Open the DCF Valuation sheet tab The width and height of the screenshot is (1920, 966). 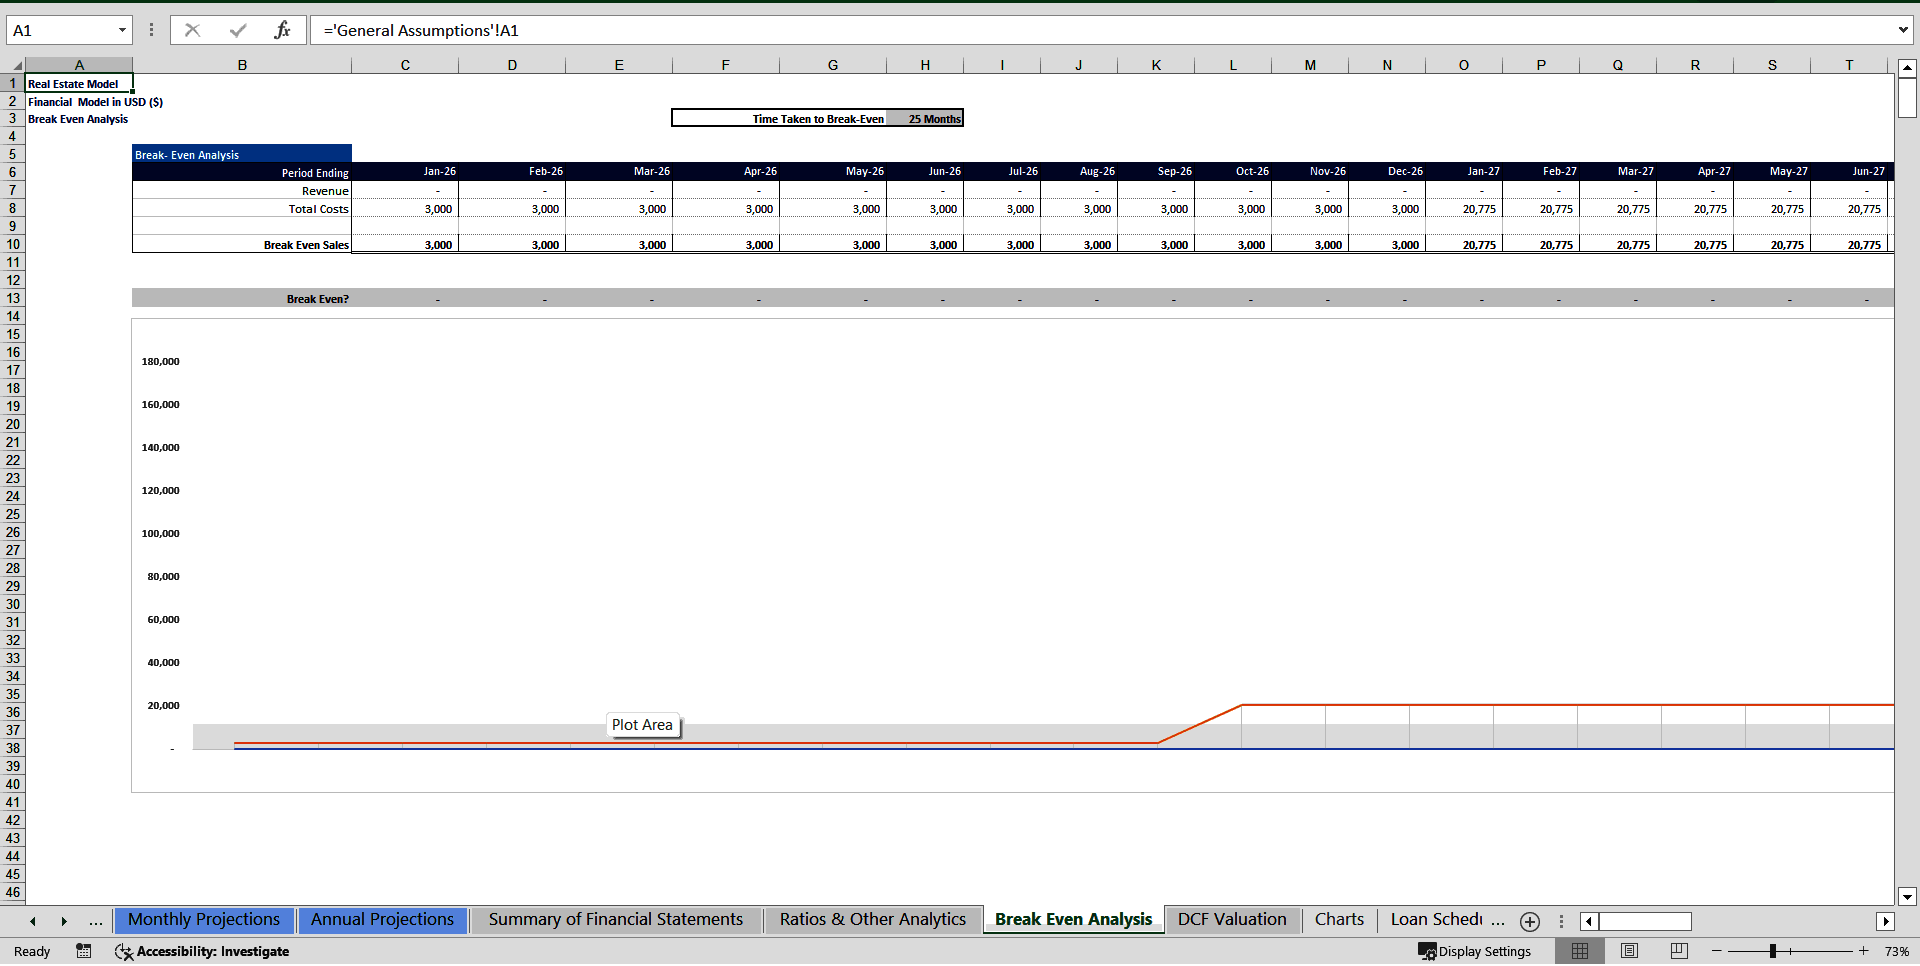click(x=1232, y=920)
